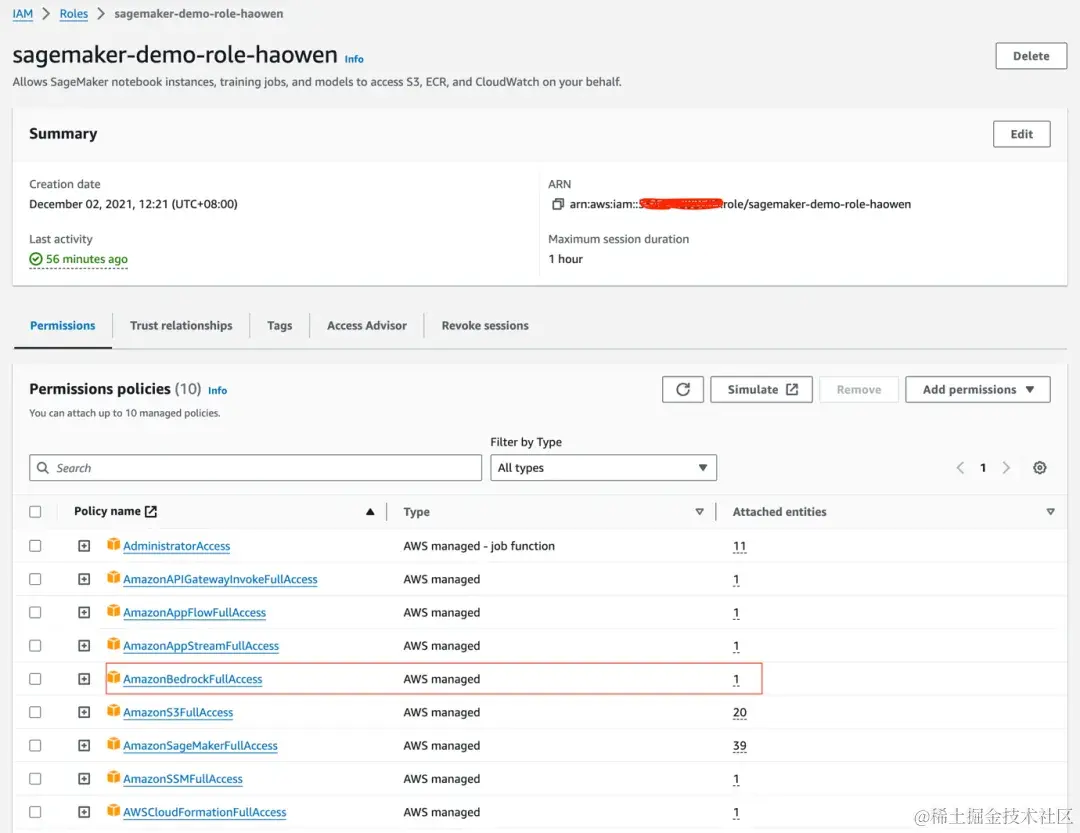The image size is (1080, 833).
Task: Click Info link beside Permissions policies
Action: [x=218, y=391]
